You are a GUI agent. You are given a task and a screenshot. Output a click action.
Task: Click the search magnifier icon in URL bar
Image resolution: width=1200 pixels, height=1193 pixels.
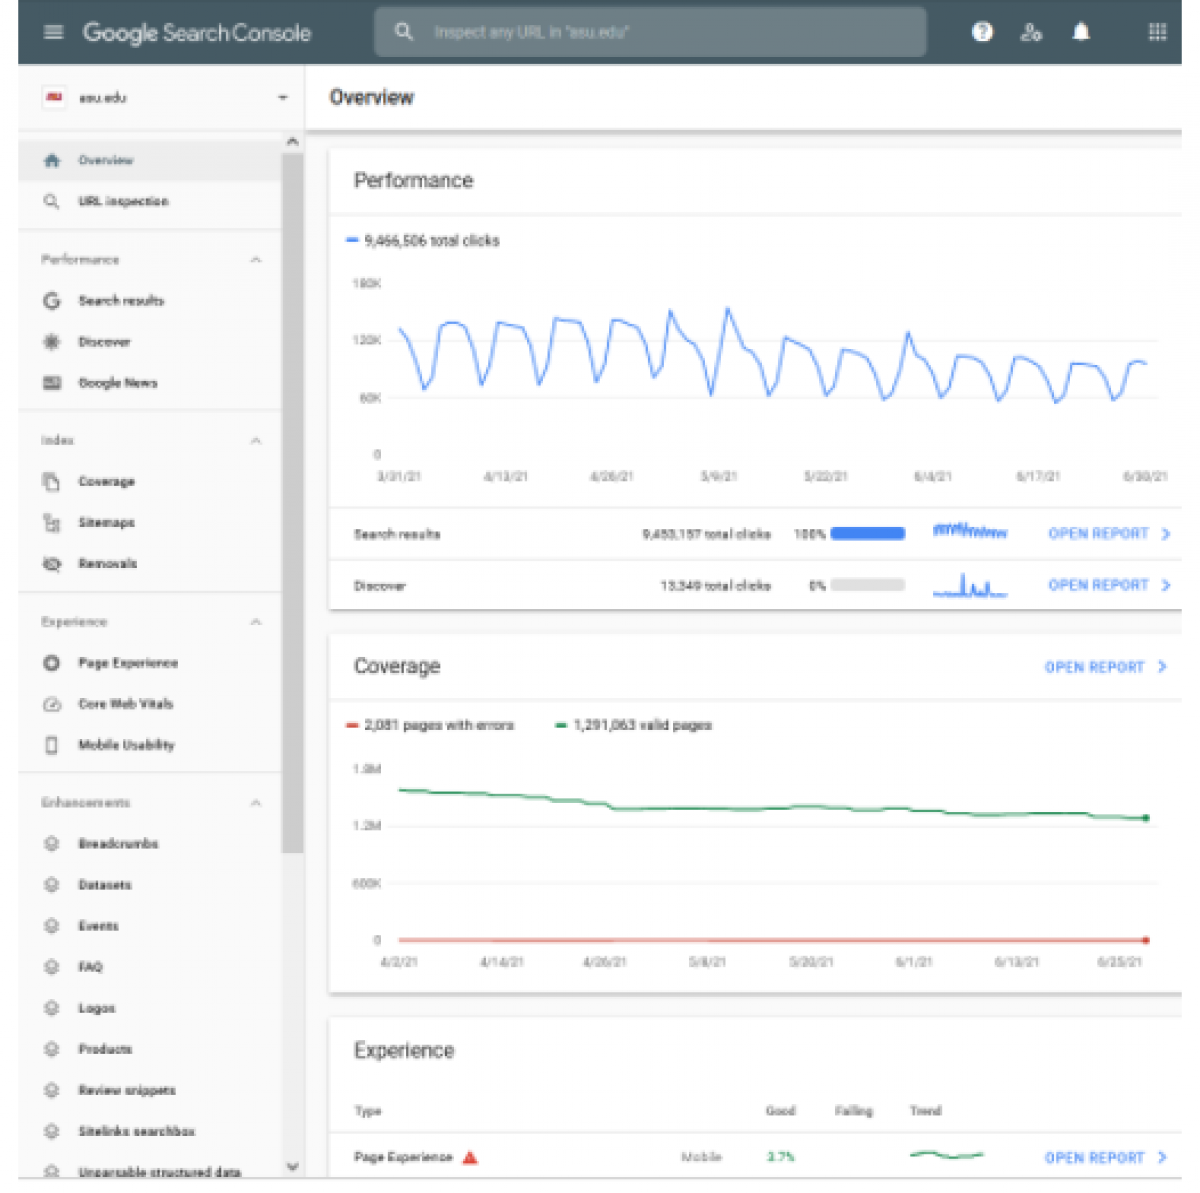point(403,32)
